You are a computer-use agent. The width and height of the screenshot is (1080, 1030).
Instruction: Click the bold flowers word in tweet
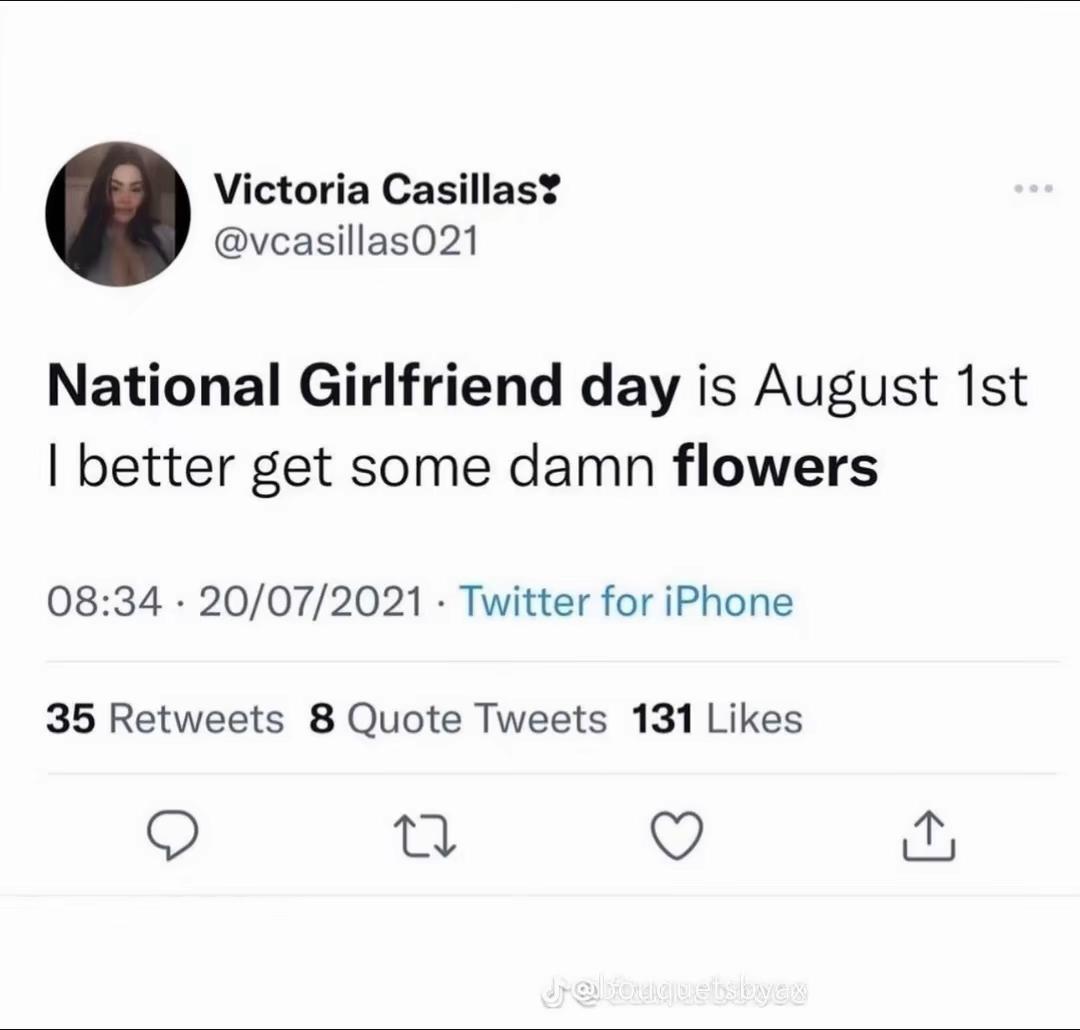(x=776, y=466)
